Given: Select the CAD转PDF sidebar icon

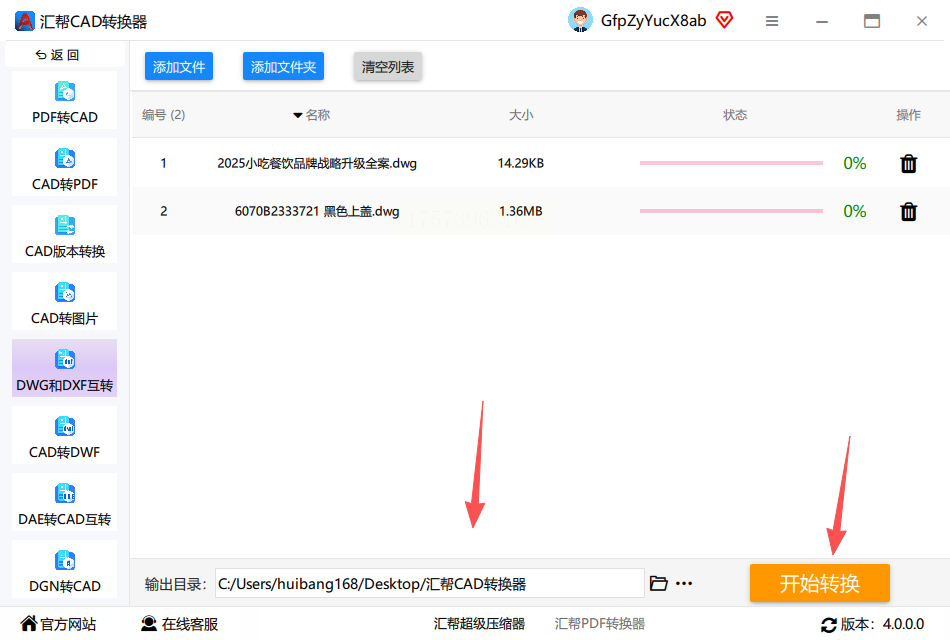Looking at the screenshot, I should coord(65,159).
